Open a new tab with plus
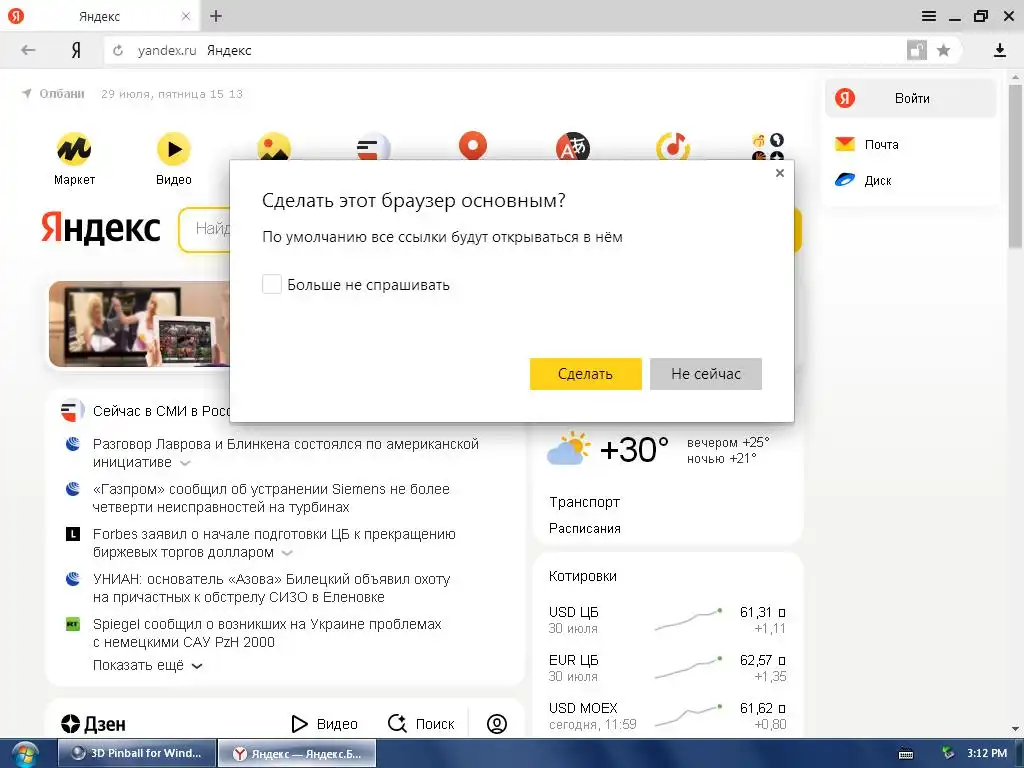Screen dimensions: 1024x768 click(x=216, y=16)
